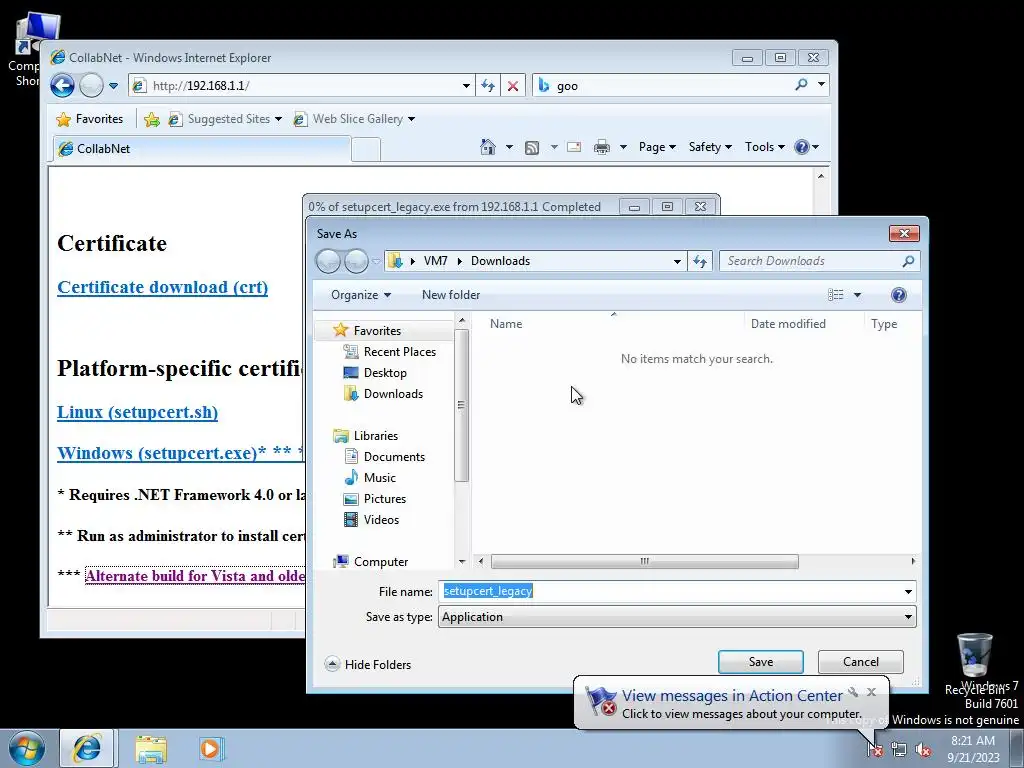Open the IE address bar dropdown
Viewport: 1024px width, 768px height.
pyautogui.click(x=466, y=86)
